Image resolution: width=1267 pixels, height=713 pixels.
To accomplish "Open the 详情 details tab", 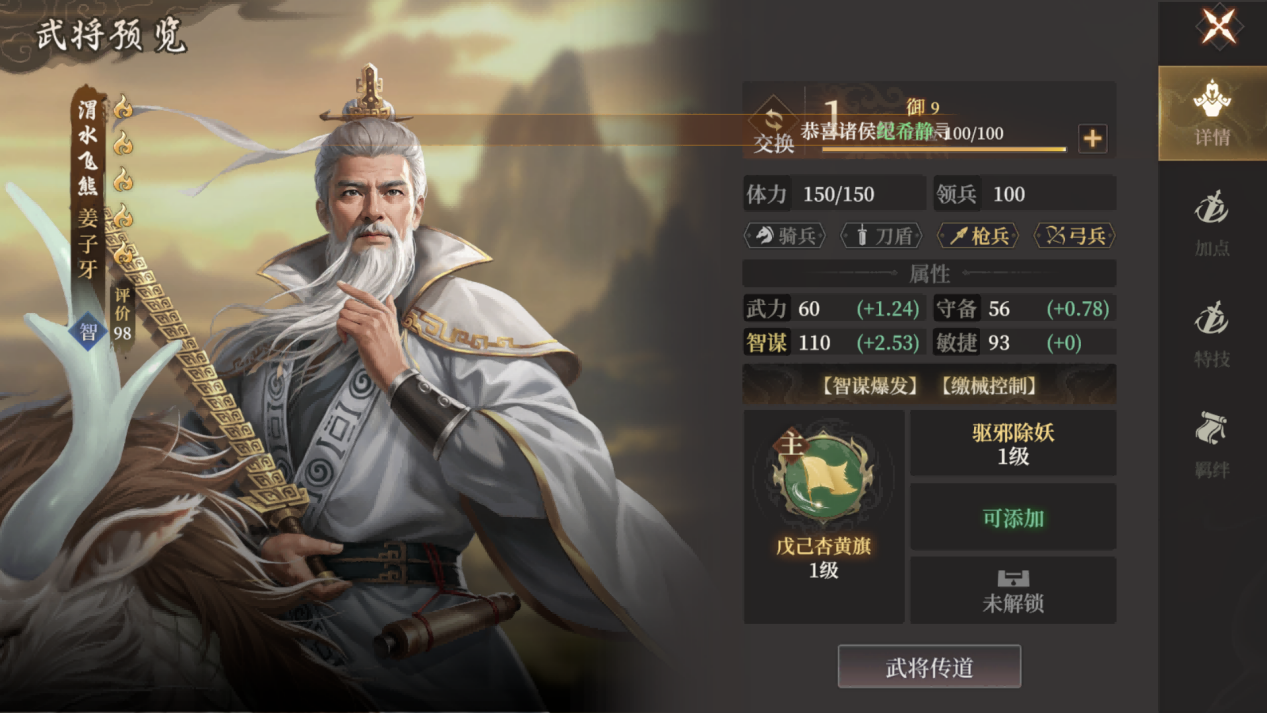I will [1212, 113].
